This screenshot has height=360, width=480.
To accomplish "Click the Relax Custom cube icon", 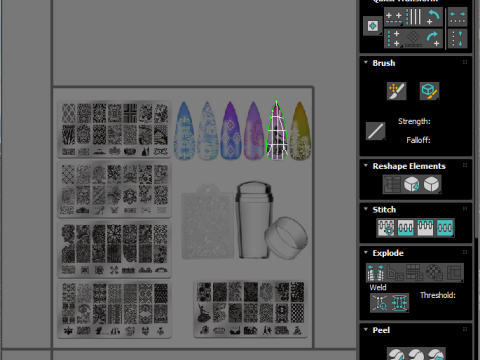I will (x=431, y=184).
